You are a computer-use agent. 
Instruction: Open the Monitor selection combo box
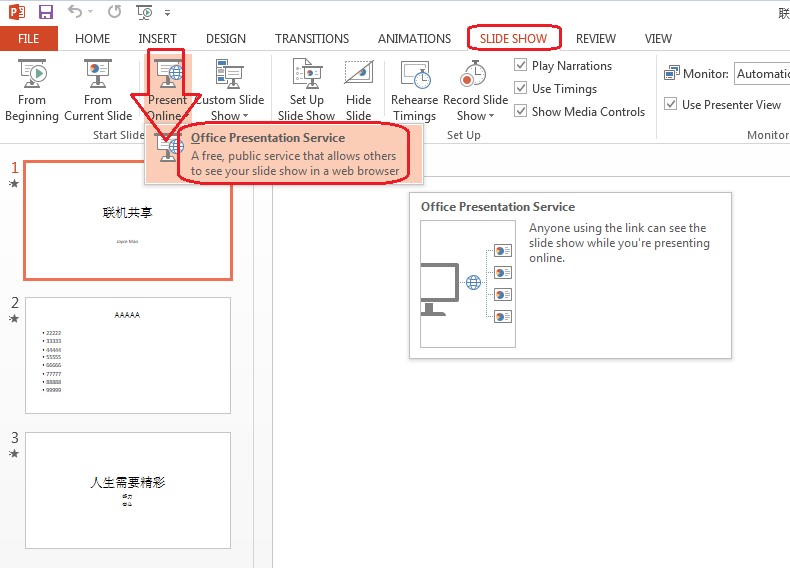762,74
